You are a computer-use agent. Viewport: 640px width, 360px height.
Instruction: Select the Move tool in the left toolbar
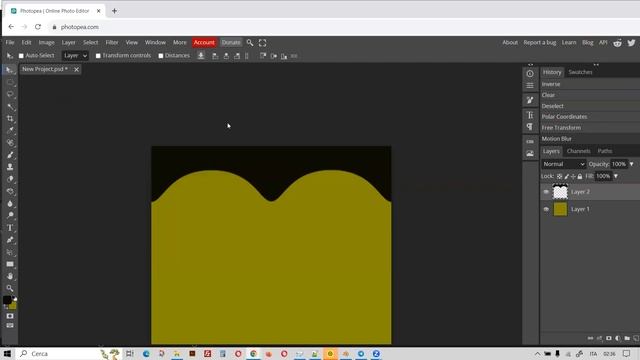pos(10,70)
